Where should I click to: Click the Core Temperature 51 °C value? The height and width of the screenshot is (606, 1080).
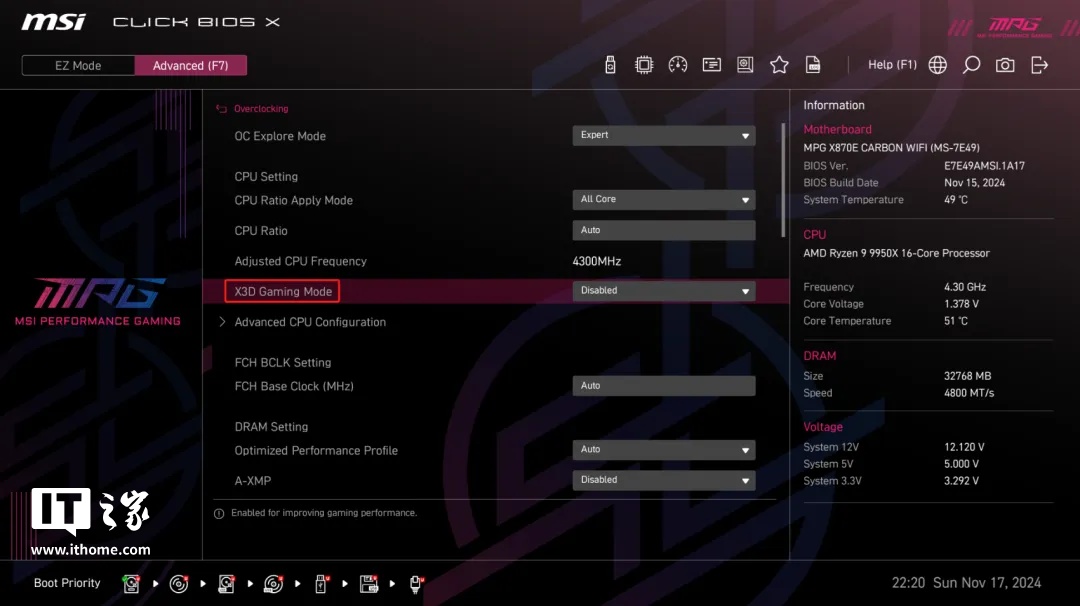955,321
